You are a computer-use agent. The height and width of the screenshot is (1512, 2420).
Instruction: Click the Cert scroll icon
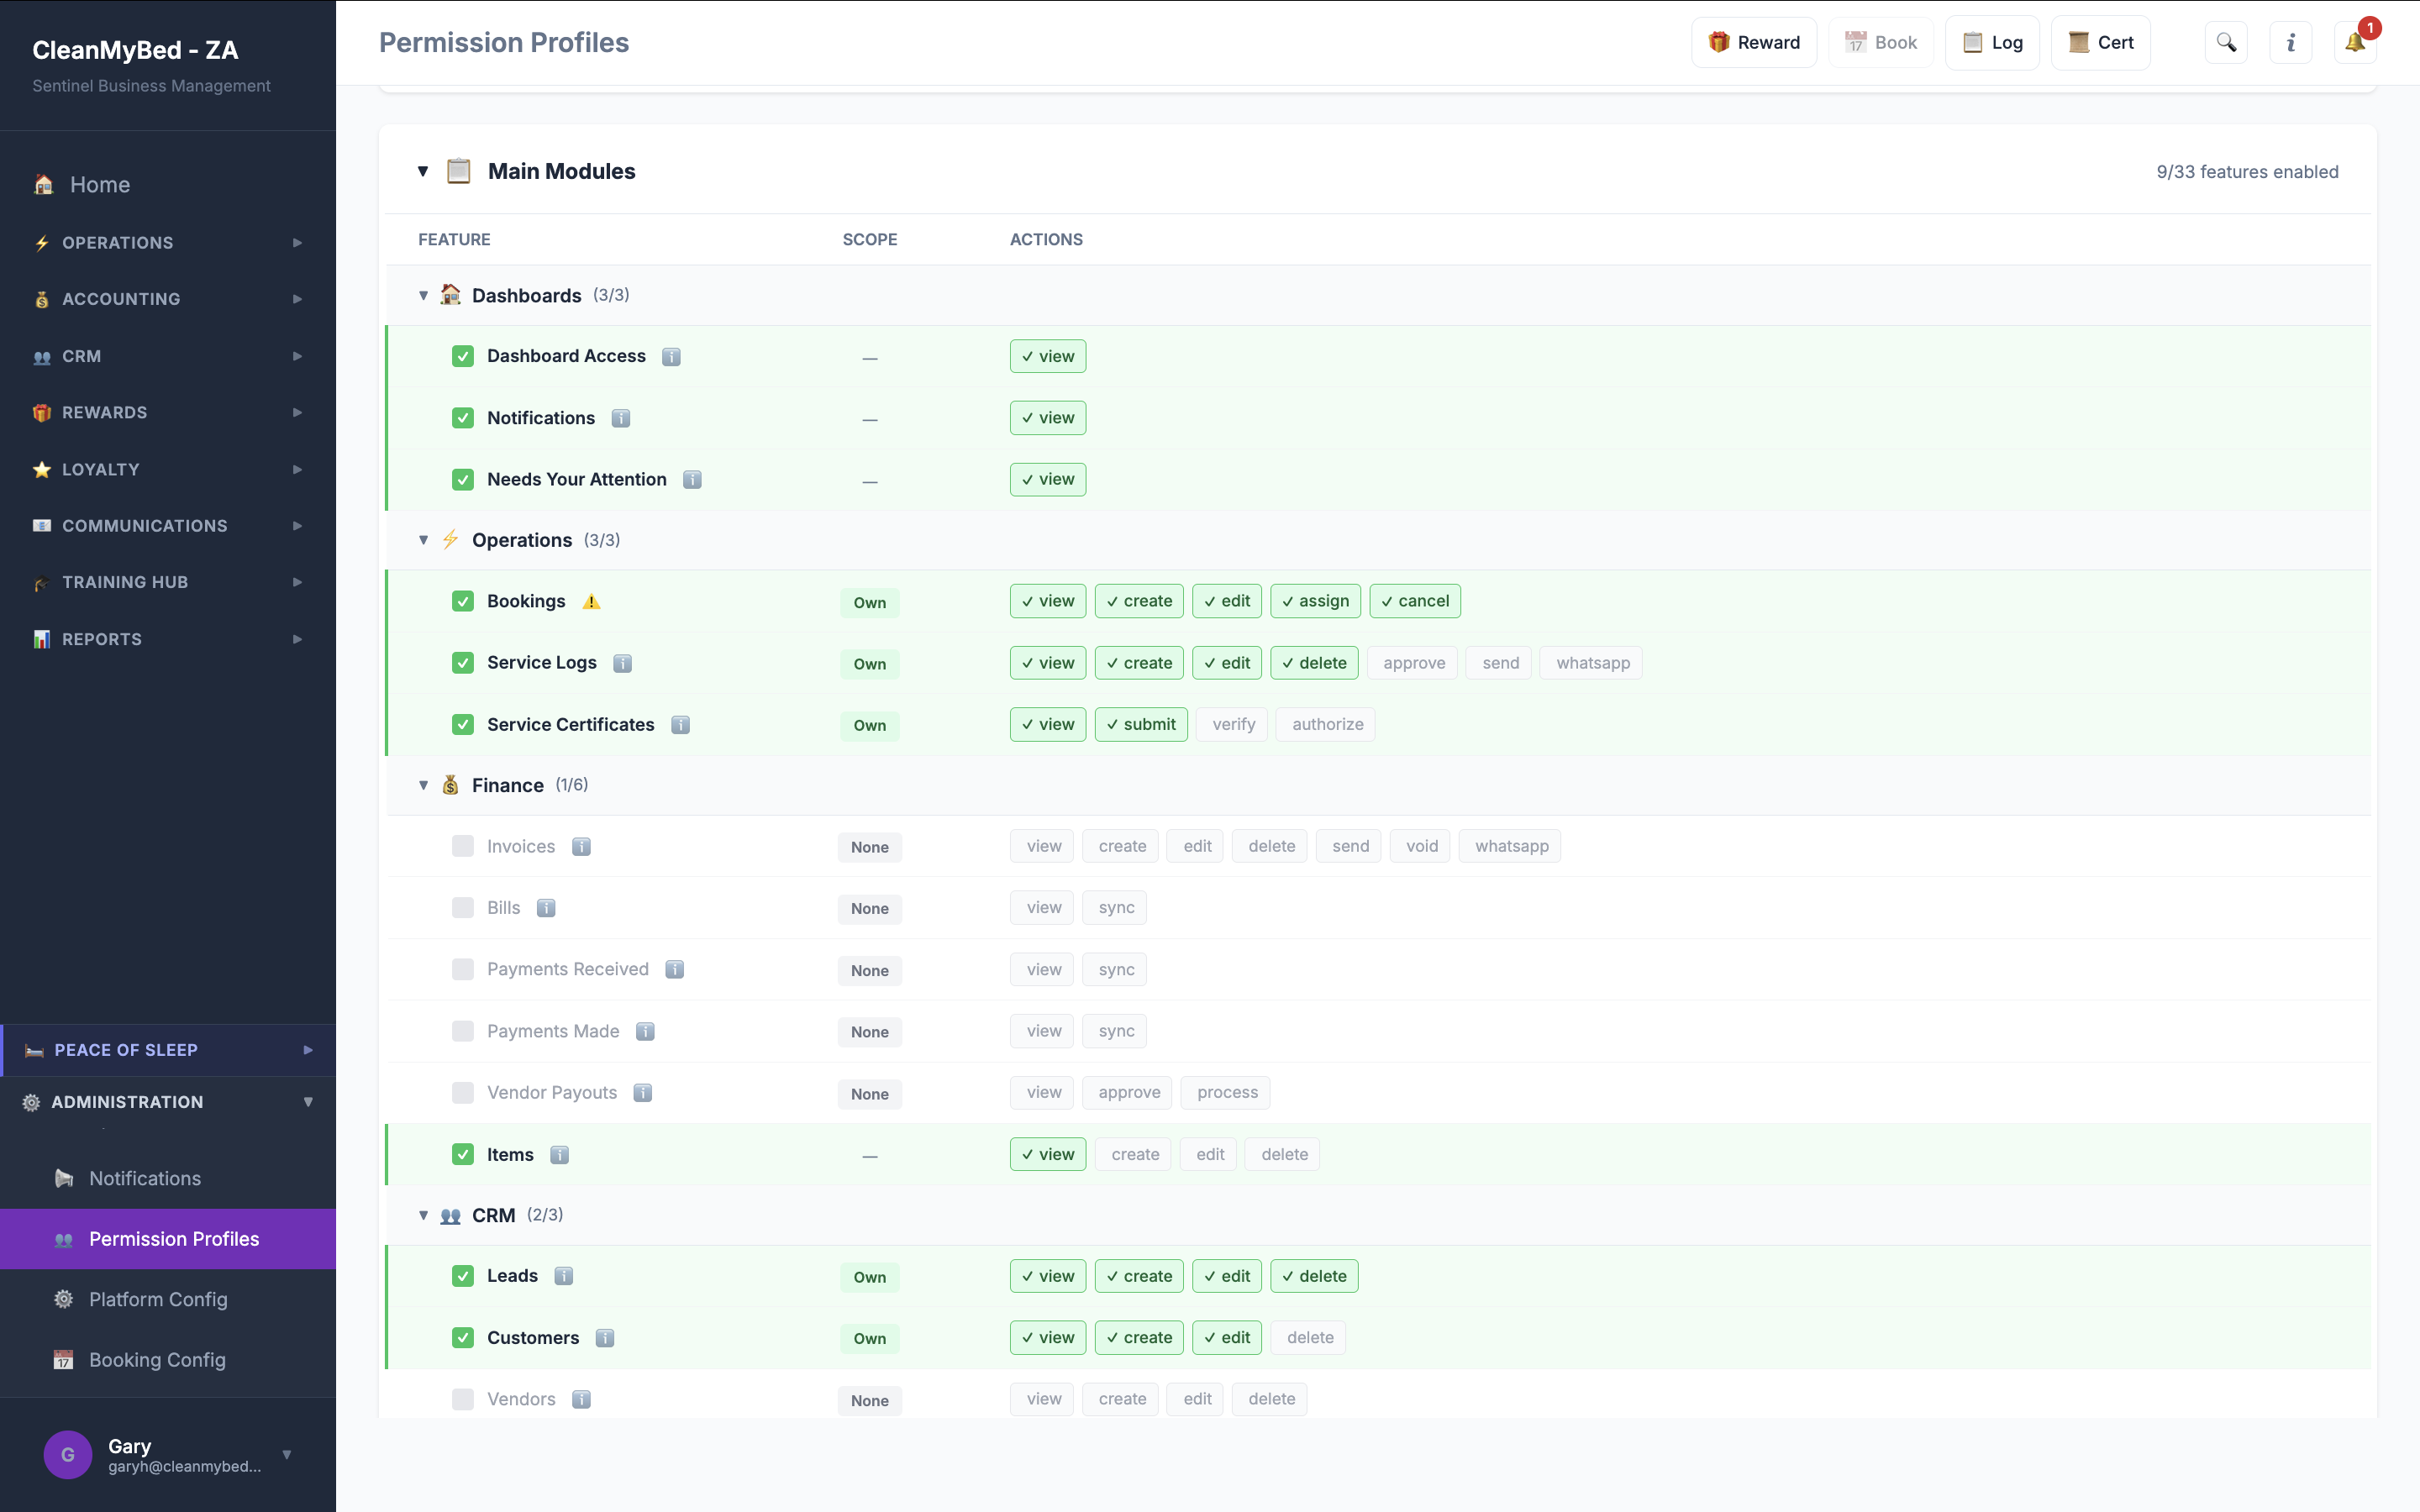tap(2082, 42)
